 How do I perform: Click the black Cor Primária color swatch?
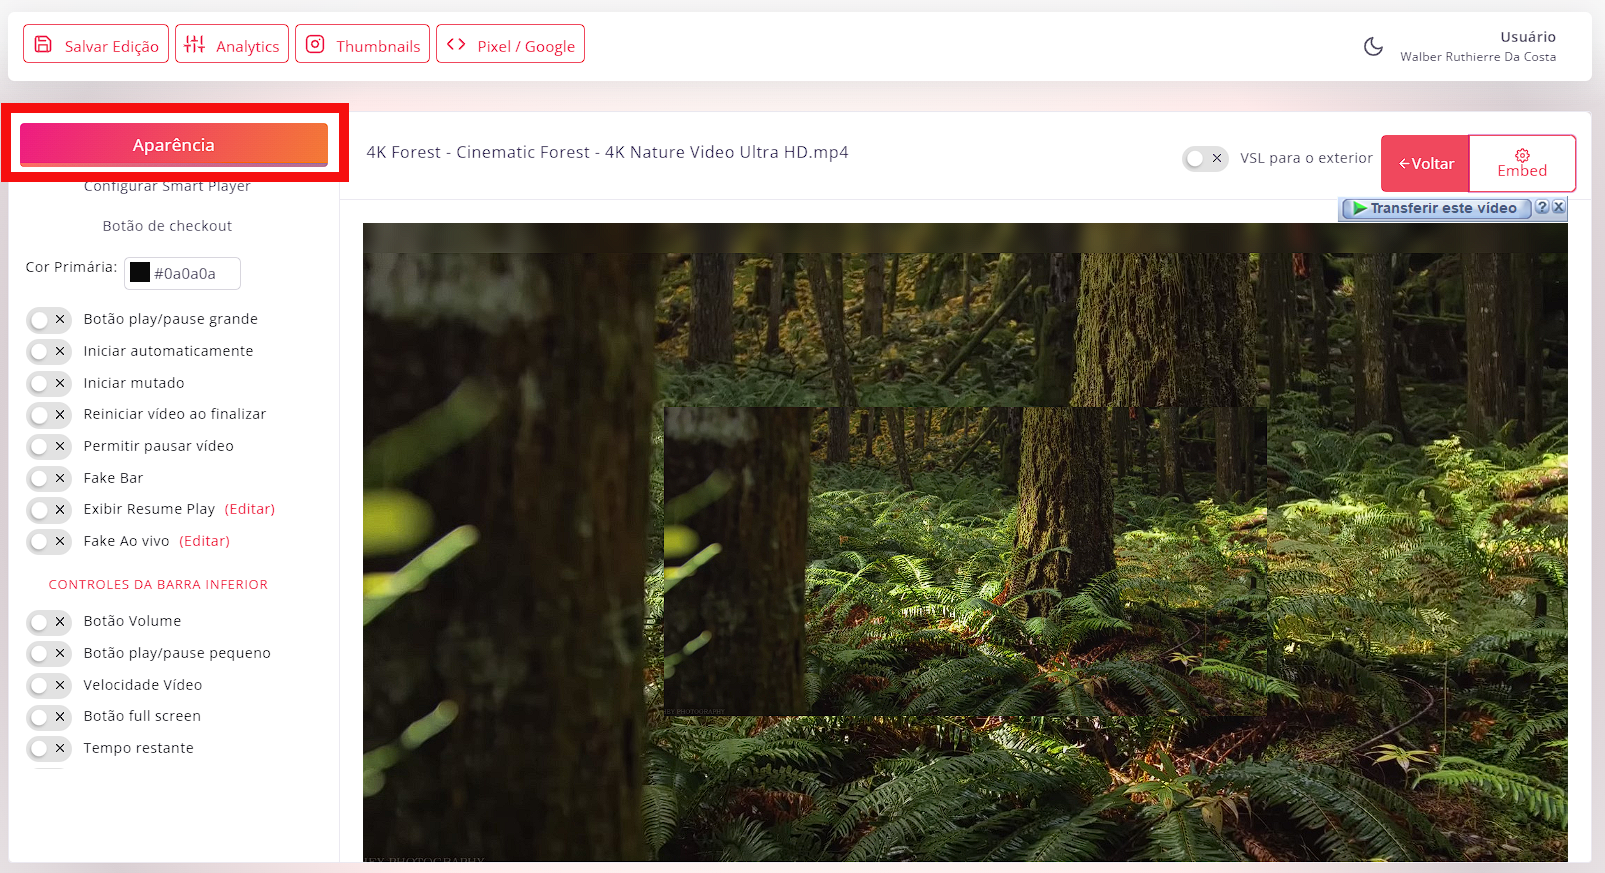140,273
